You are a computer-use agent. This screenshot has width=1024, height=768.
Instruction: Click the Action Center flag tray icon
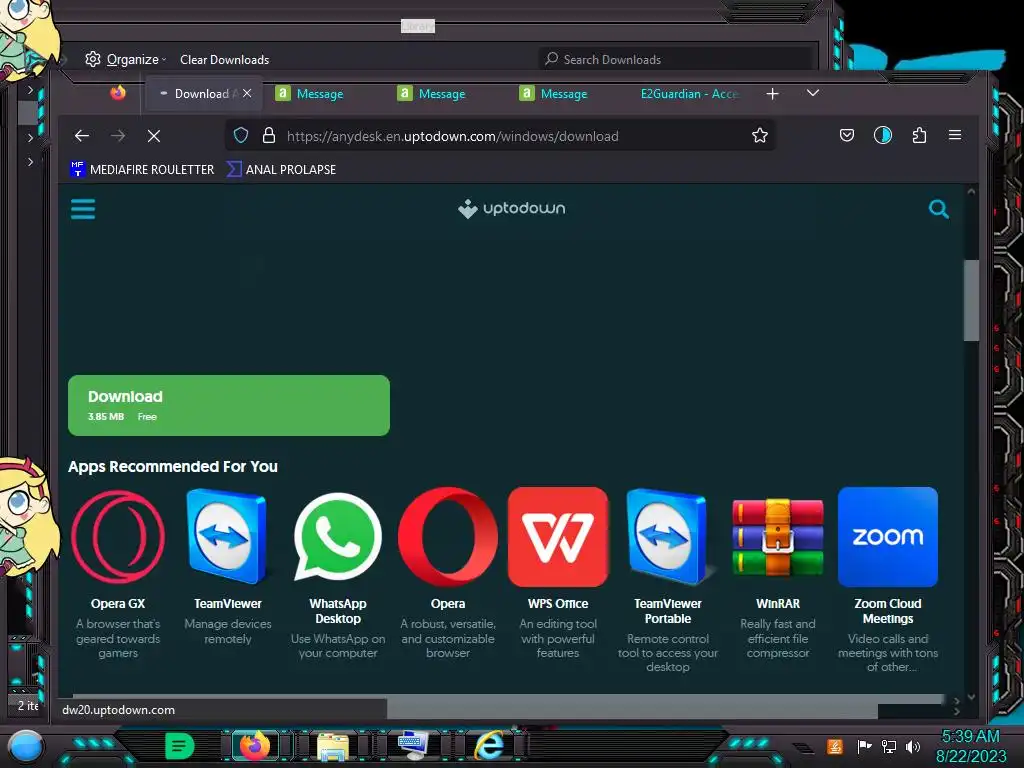click(x=864, y=746)
